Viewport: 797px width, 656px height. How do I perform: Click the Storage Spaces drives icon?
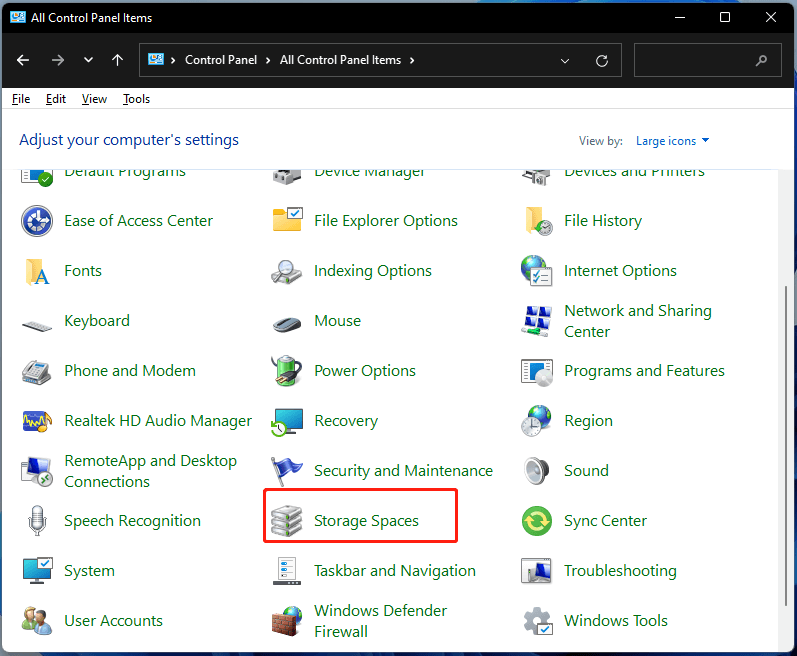click(287, 521)
